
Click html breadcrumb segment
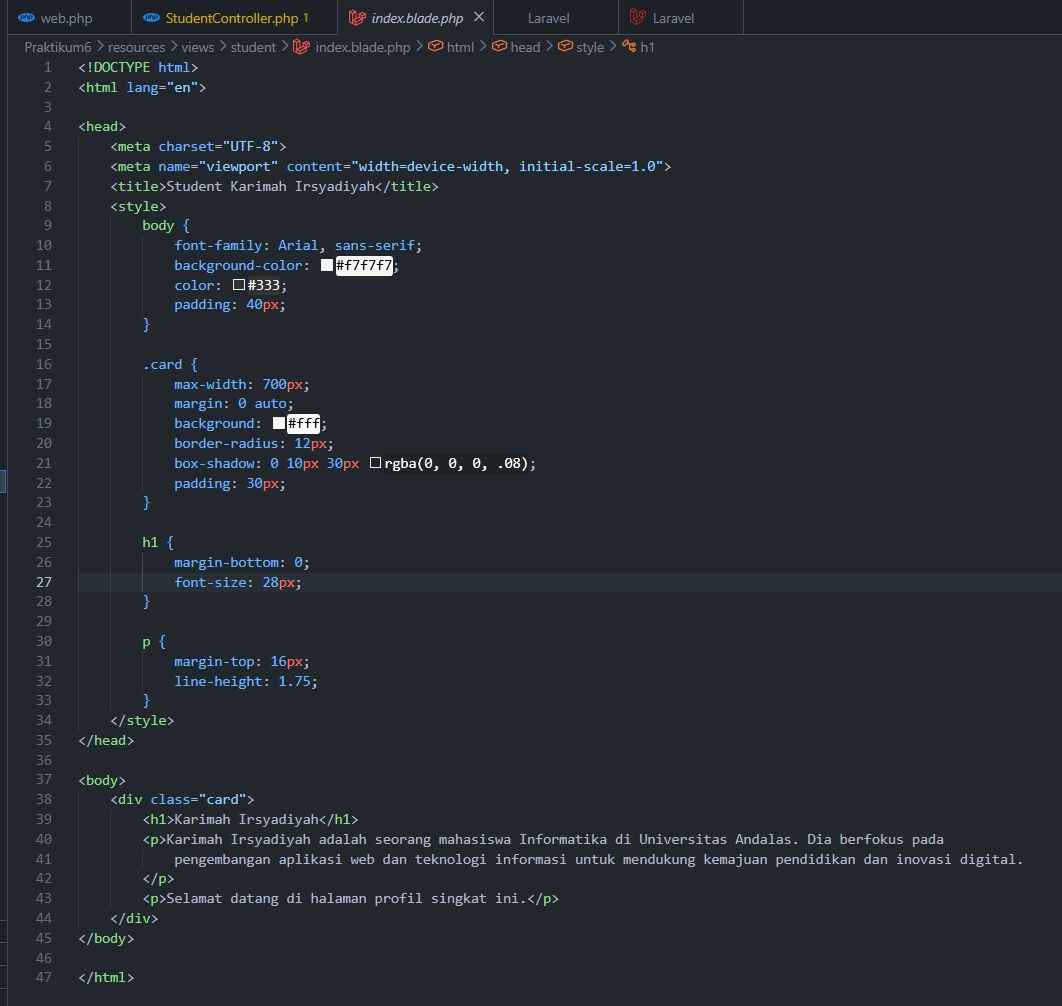pos(460,47)
